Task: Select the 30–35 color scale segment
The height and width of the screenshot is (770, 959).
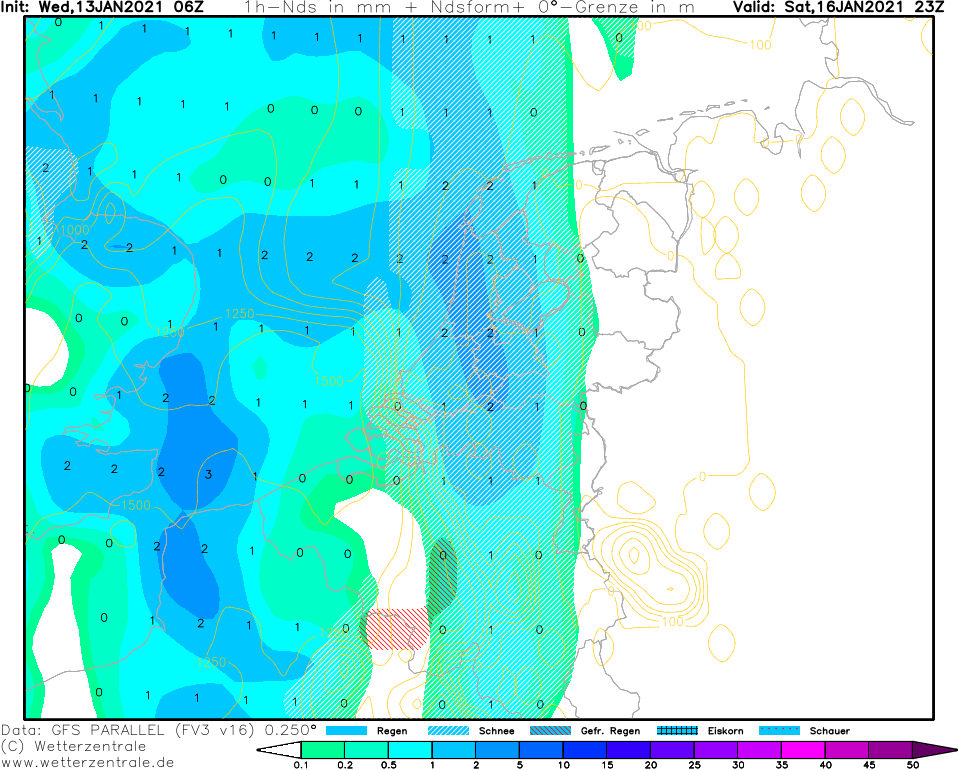Action: [760, 750]
